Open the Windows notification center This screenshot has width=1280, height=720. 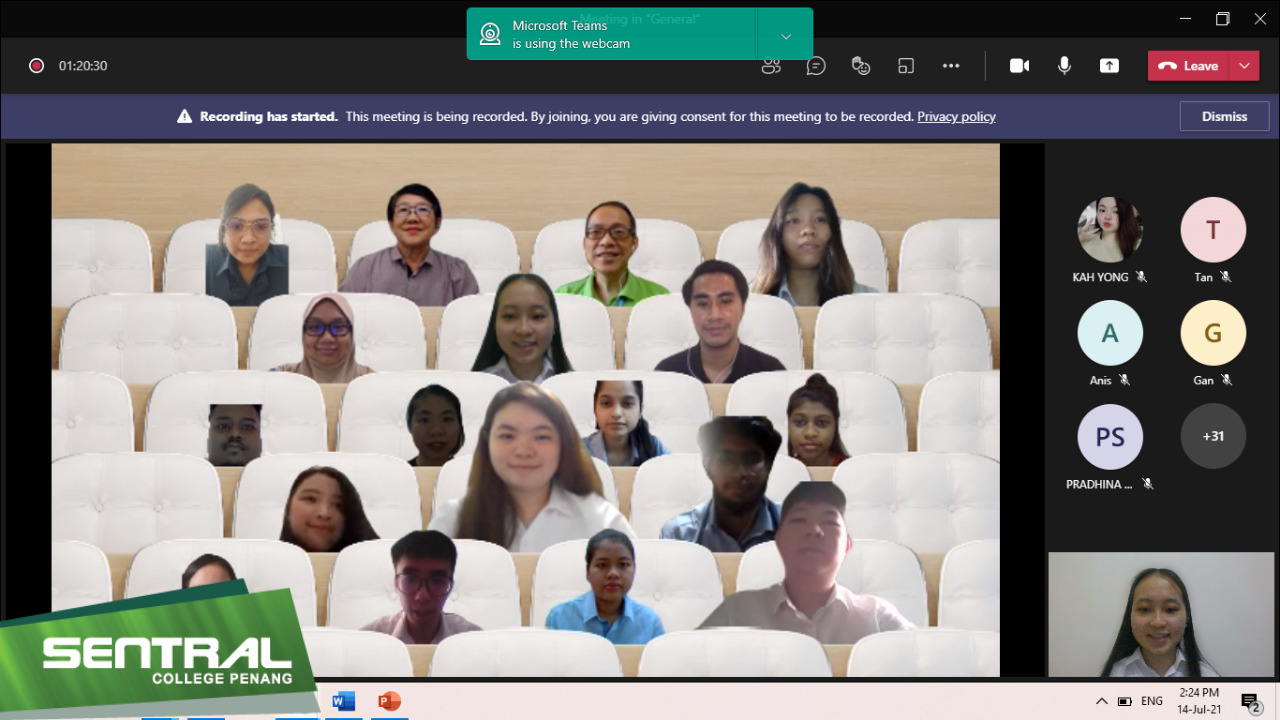[x=1251, y=702]
